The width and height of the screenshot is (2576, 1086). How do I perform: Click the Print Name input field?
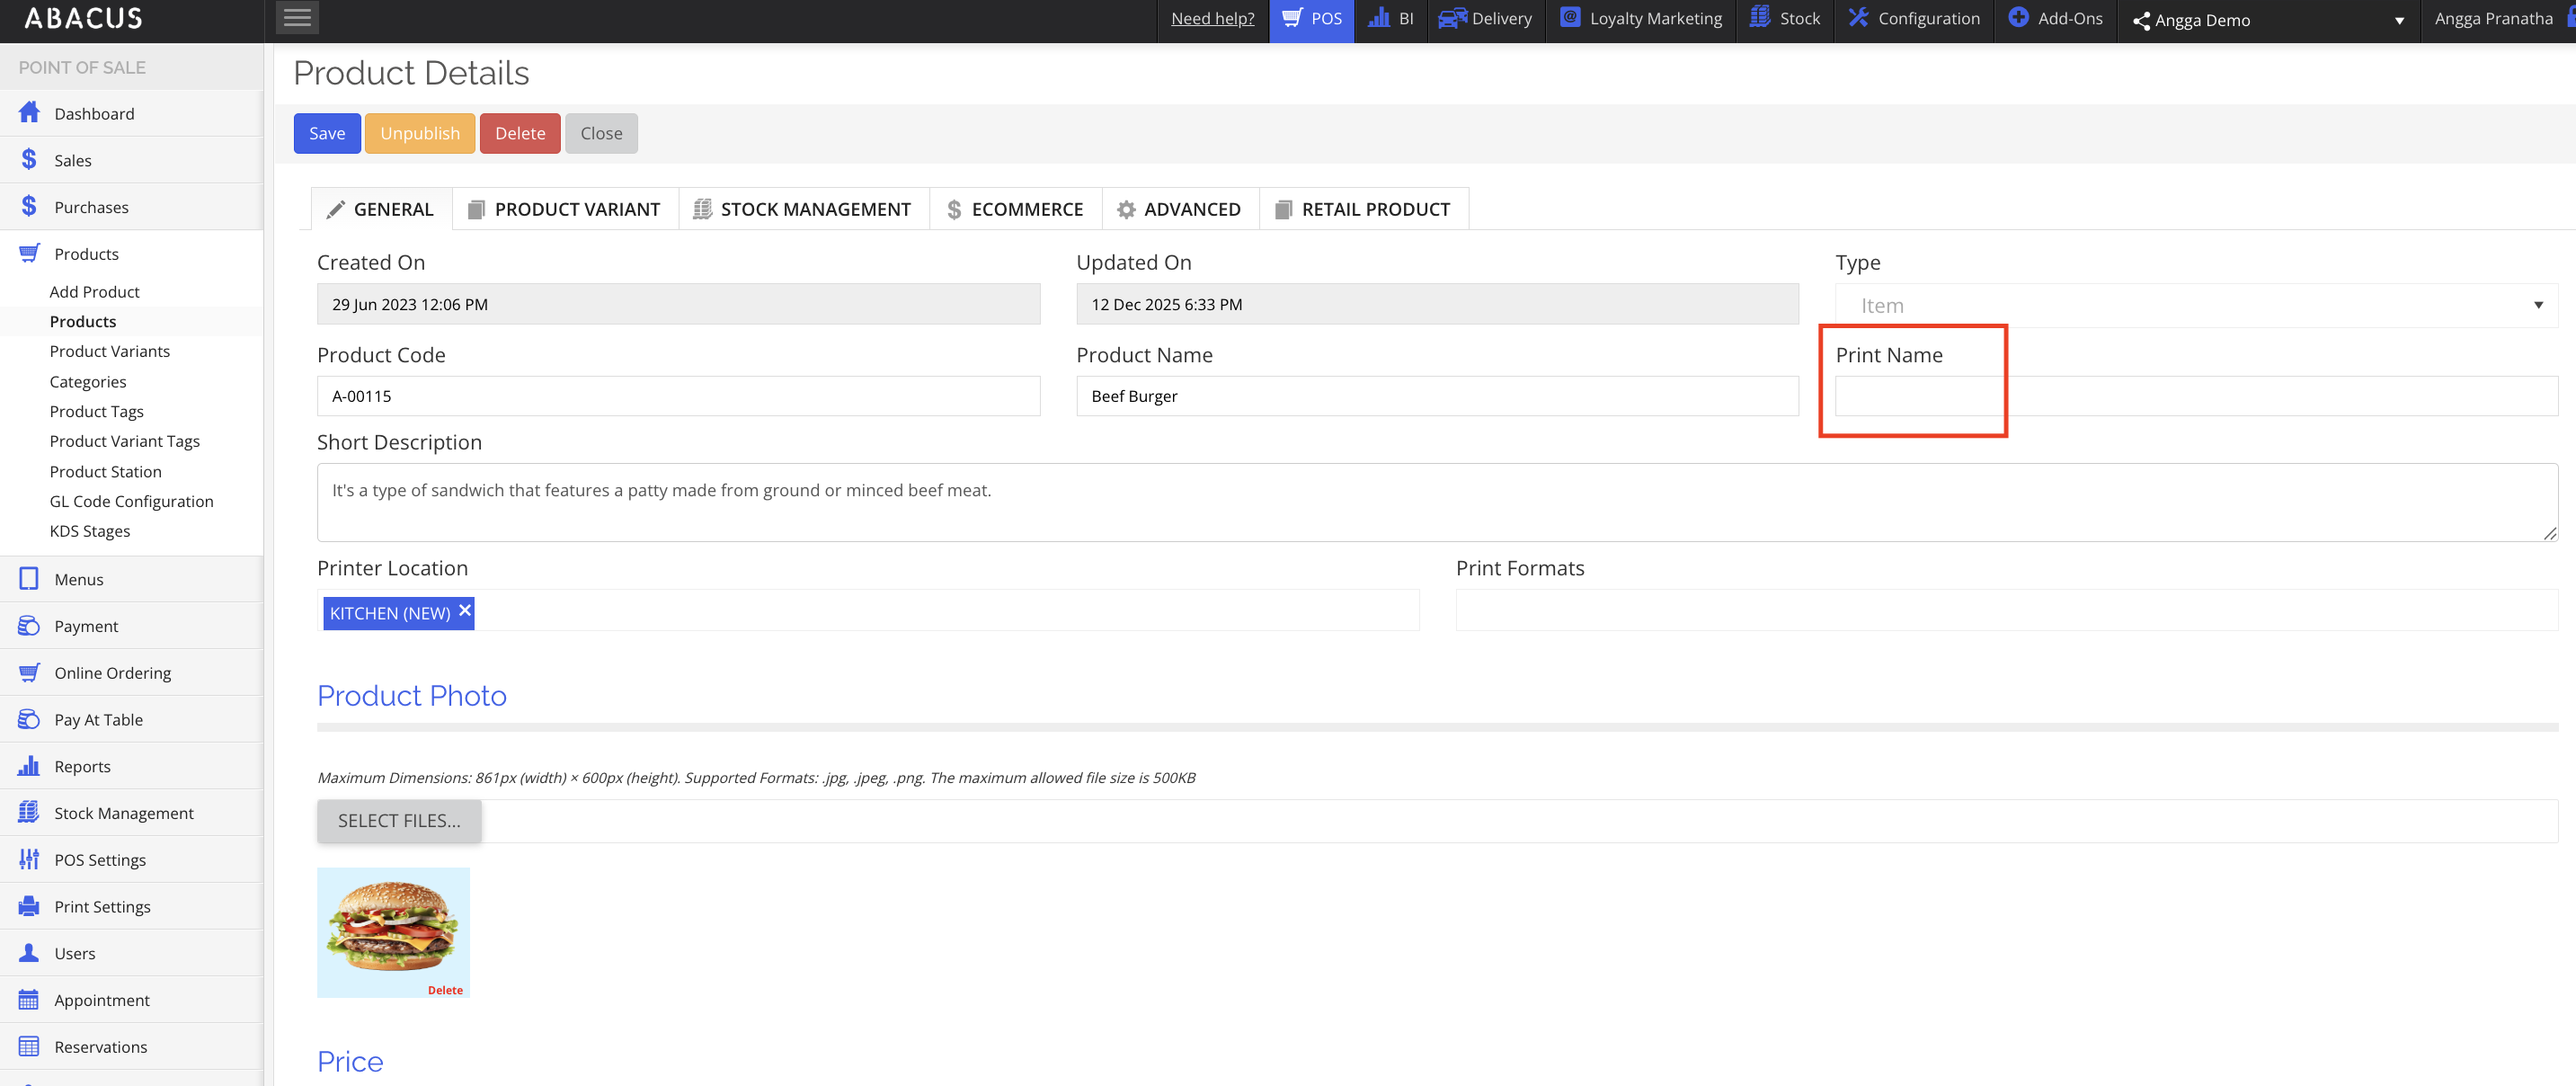2195,396
